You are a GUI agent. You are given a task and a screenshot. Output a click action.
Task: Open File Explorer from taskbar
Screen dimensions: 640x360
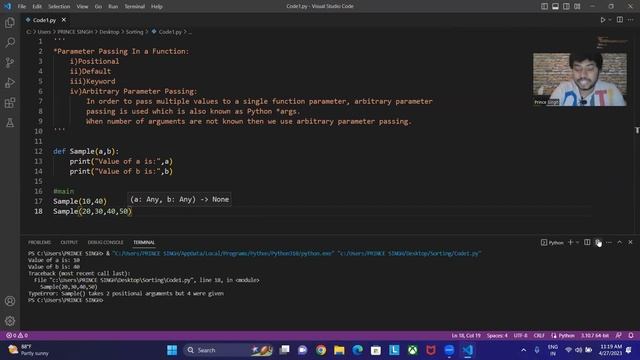[339, 350]
